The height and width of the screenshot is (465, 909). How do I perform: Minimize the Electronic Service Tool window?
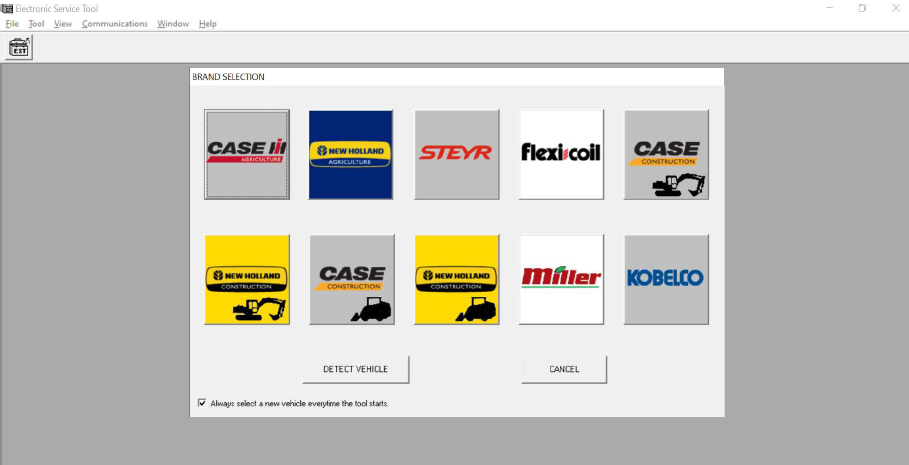tap(830, 8)
